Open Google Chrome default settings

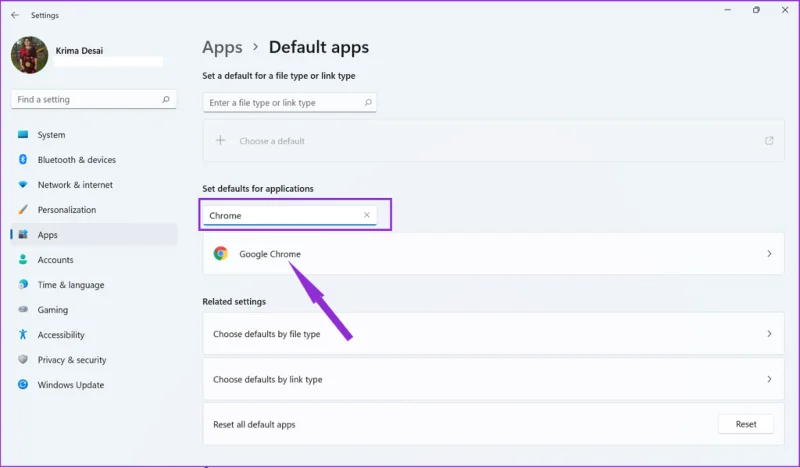[493, 254]
